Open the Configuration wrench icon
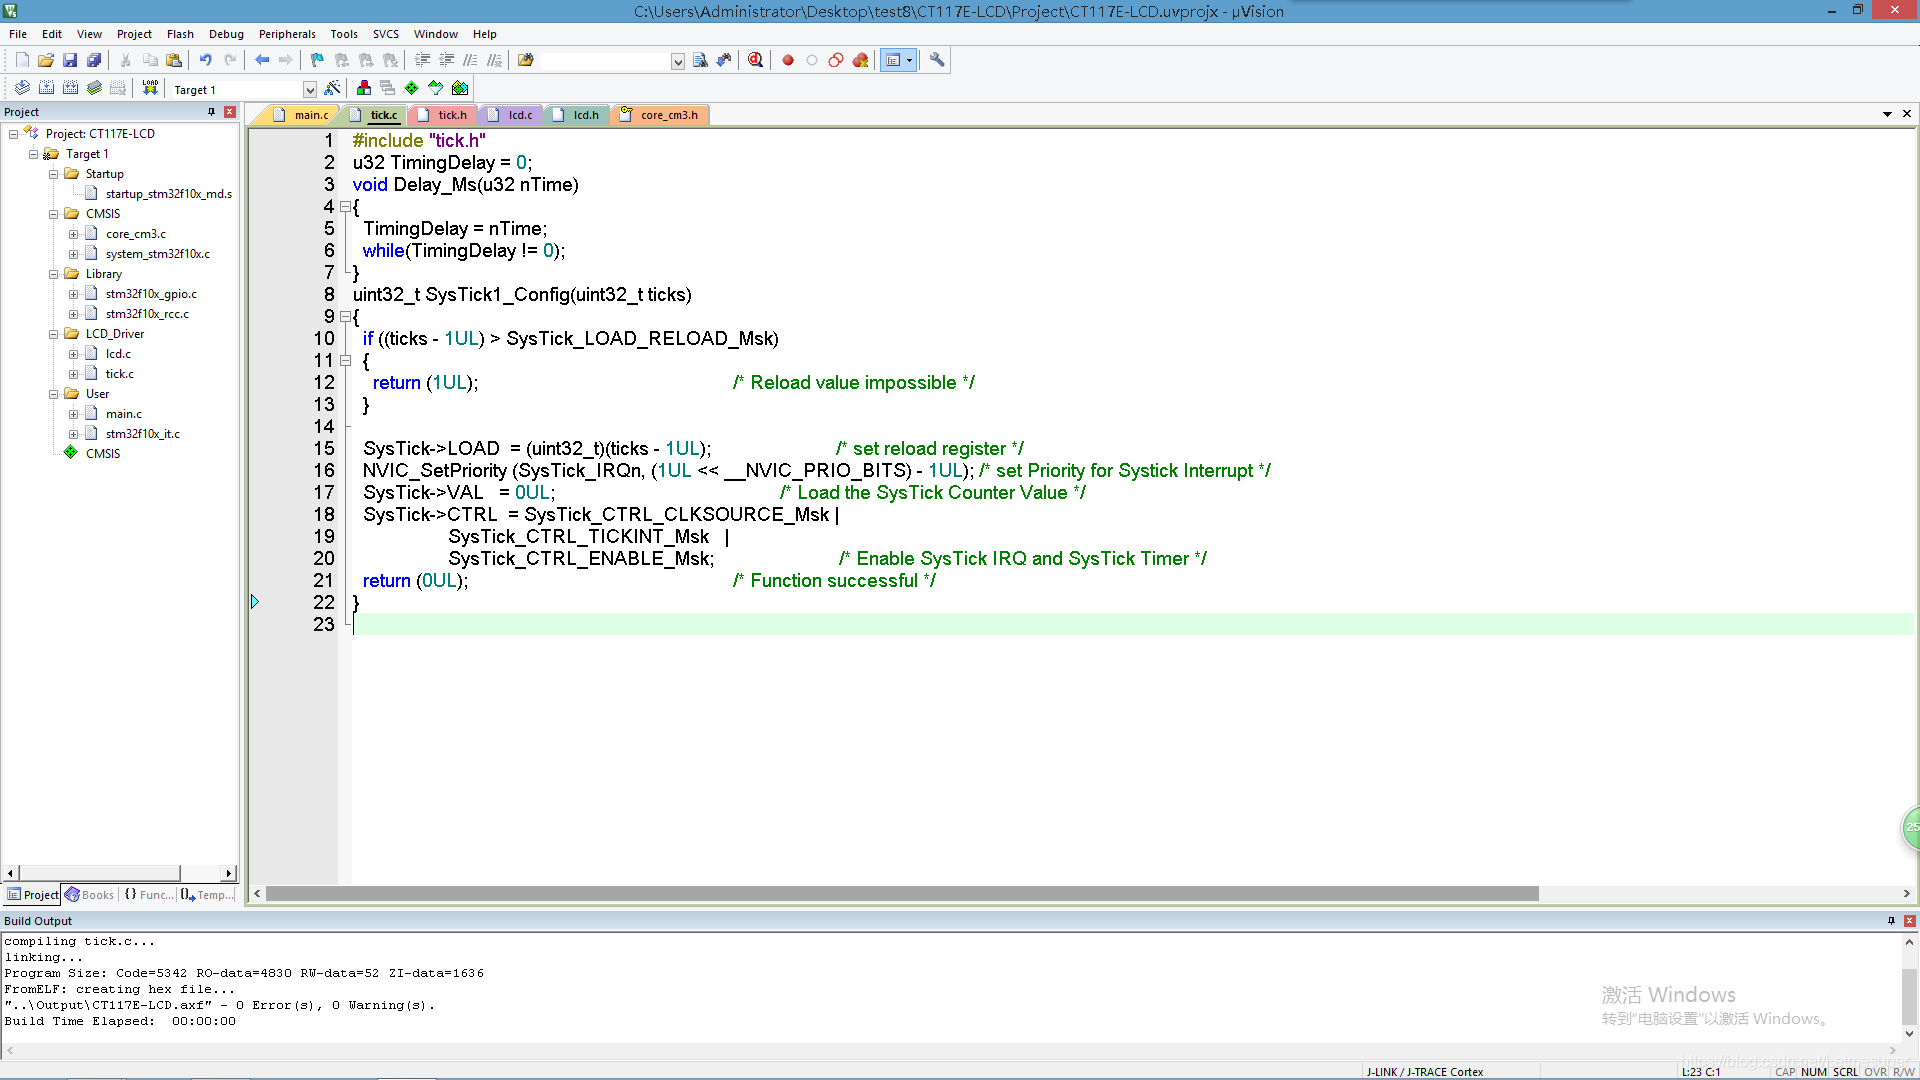The height and width of the screenshot is (1080, 1920). coord(937,60)
